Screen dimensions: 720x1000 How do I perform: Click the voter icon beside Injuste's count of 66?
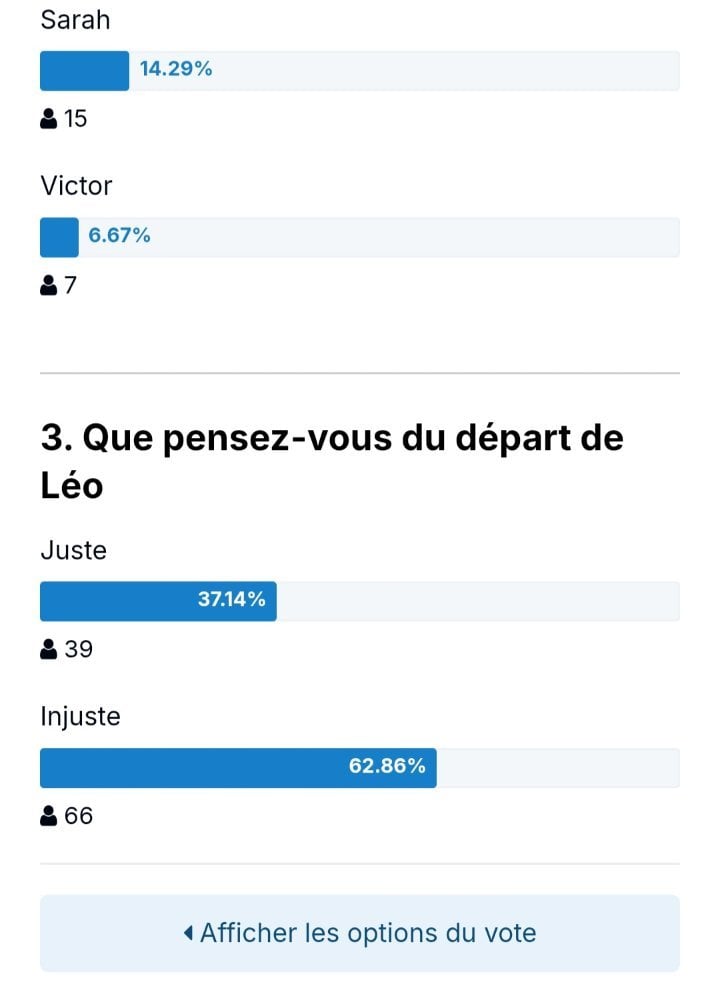point(48,816)
